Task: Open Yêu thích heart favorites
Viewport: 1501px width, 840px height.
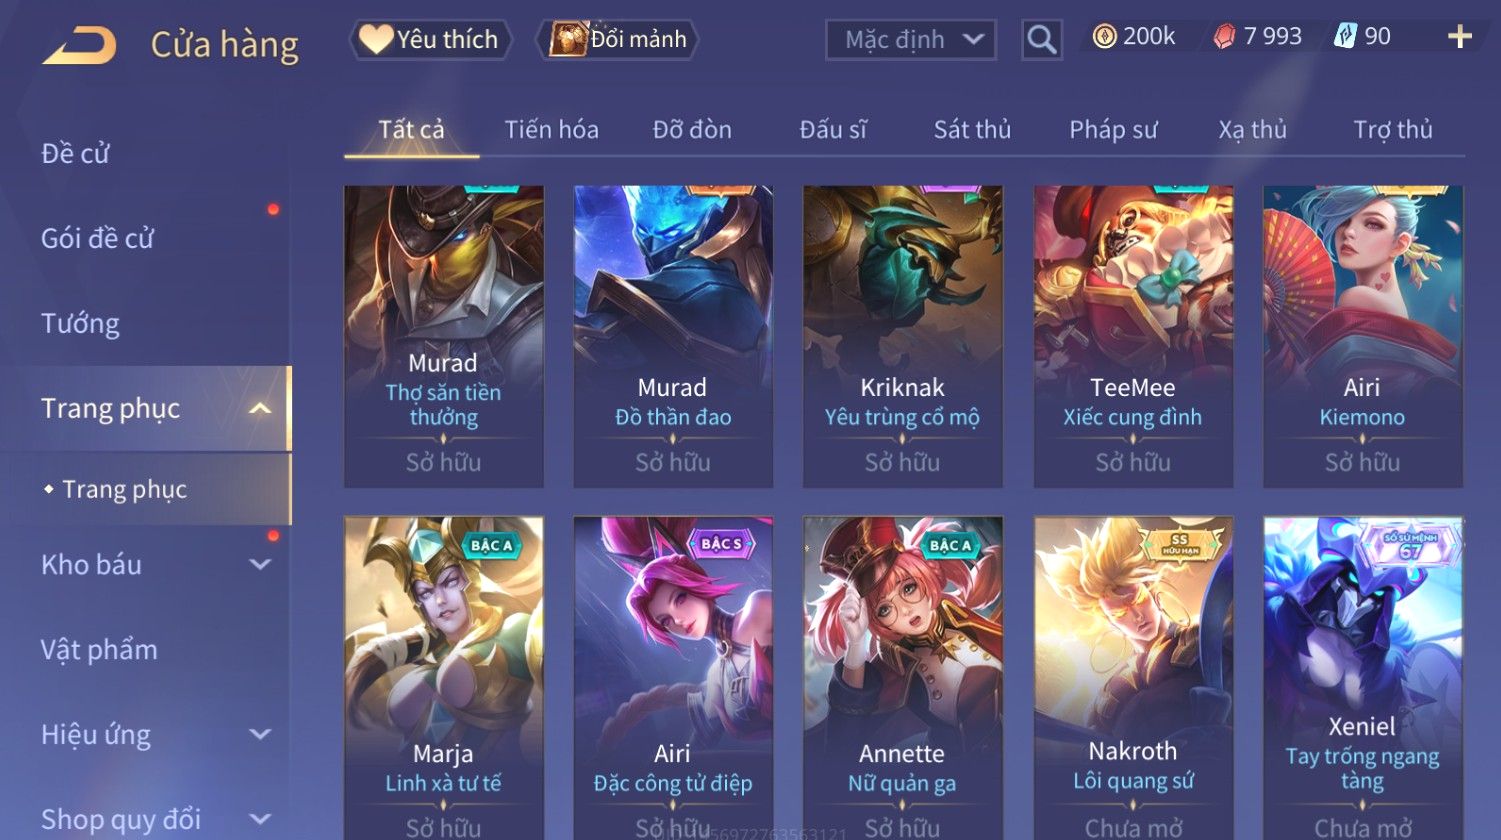Action: (430, 39)
